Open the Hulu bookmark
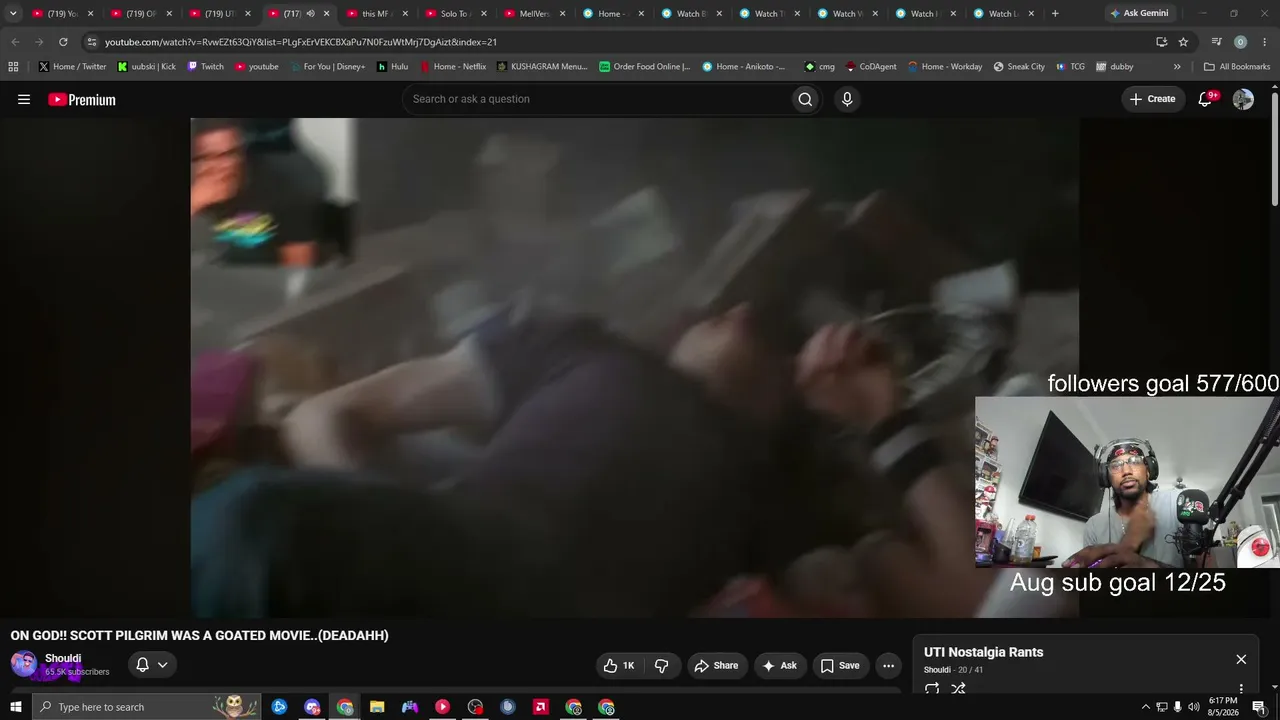The height and width of the screenshot is (720, 1280). coord(392,67)
